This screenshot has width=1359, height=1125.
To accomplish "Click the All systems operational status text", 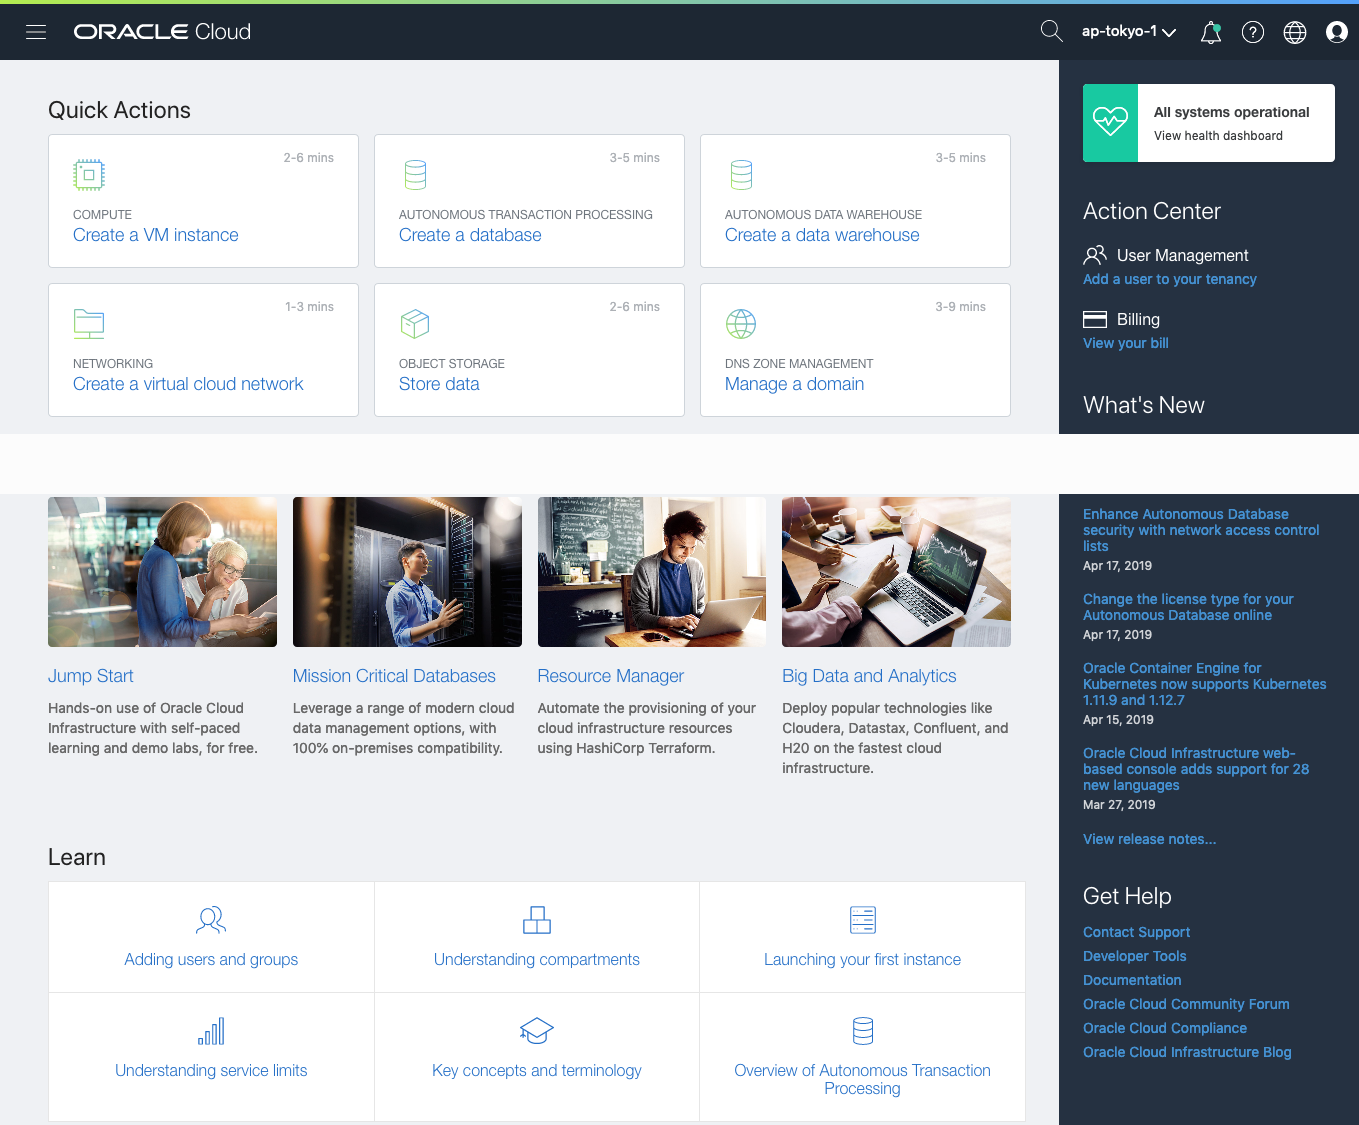I will pos(1231,112).
